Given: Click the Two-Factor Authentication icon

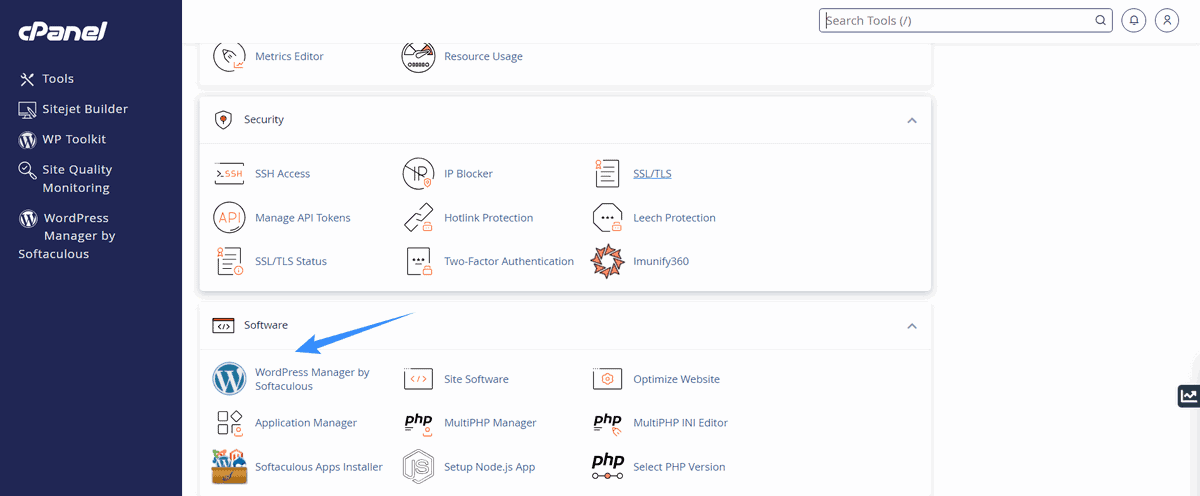Looking at the screenshot, I should [x=418, y=261].
